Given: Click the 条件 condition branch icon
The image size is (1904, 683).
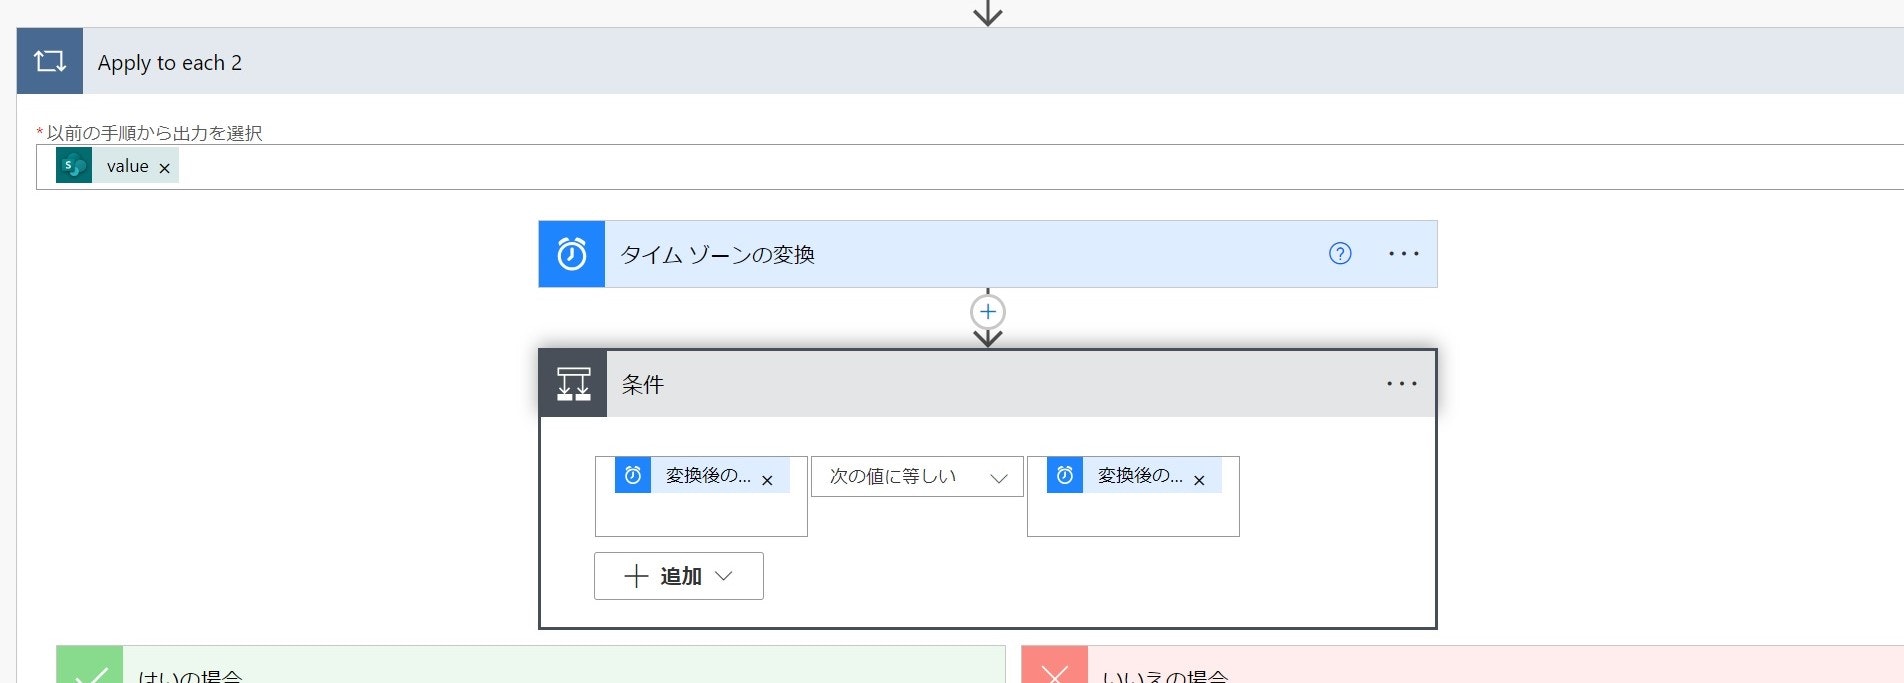Looking at the screenshot, I should (x=573, y=384).
